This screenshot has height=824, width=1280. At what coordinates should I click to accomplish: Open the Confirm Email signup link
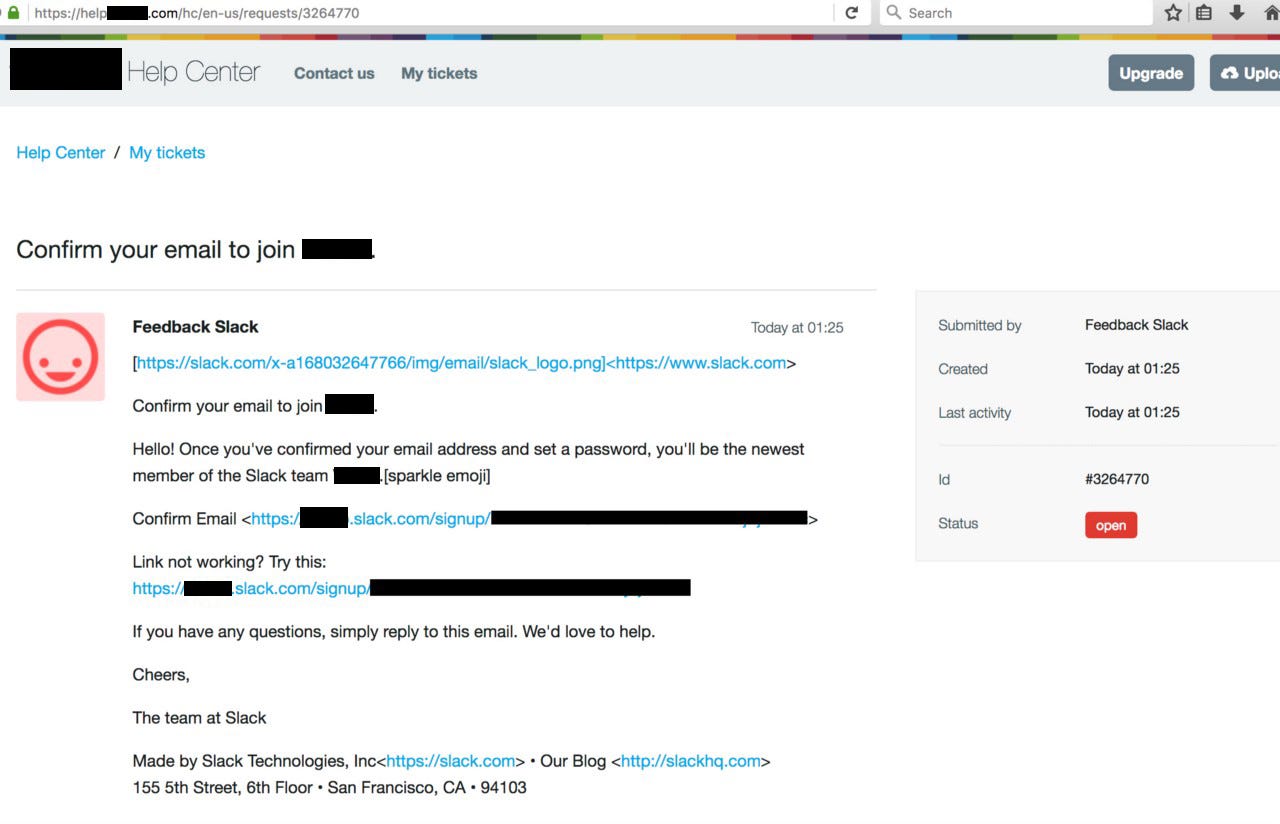(530, 519)
